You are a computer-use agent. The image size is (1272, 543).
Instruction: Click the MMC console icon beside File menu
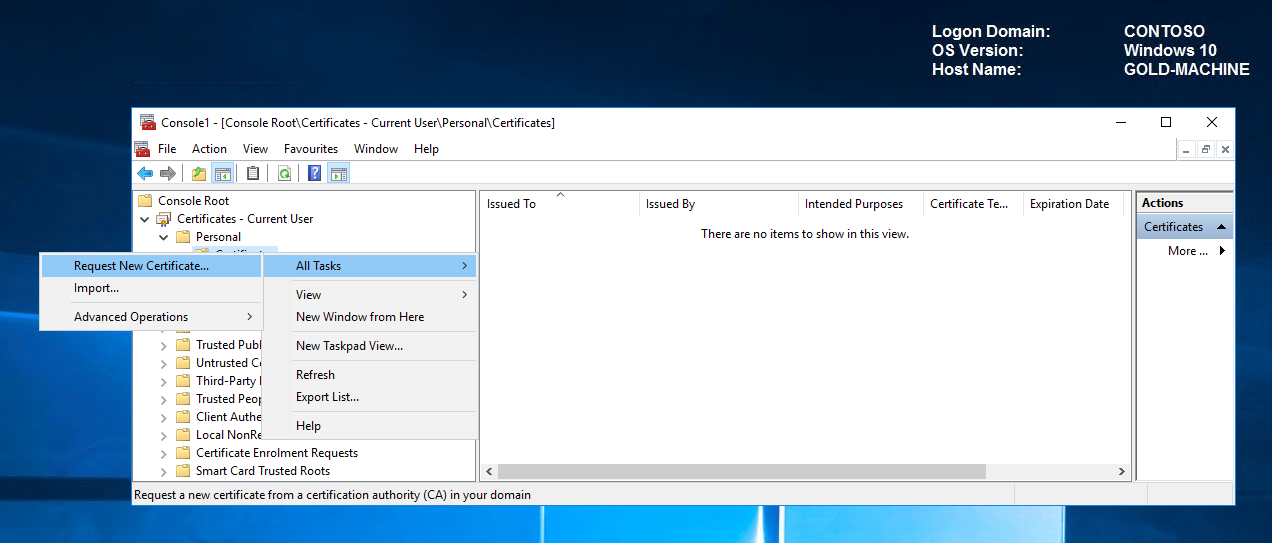pyautogui.click(x=142, y=148)
